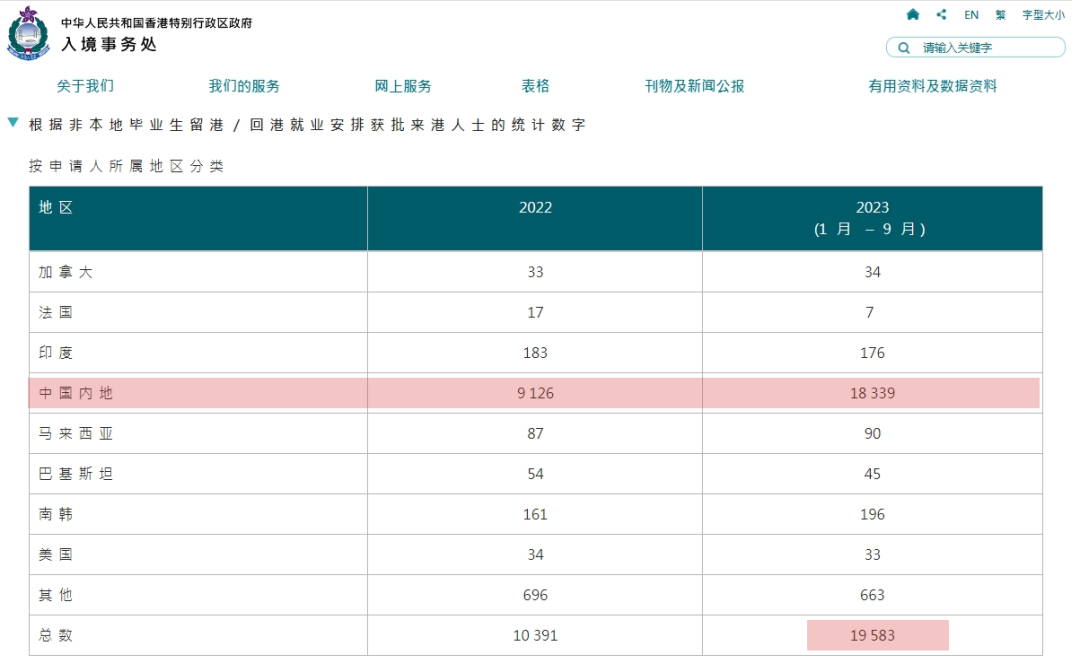Go to home via house icon
1080x672 pixels.
913,14
